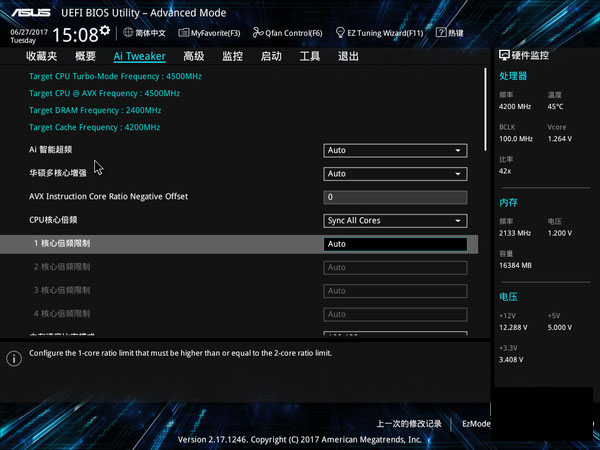Image resolution: width=600 pixels, height=450 pixels.
Task: Switch to the 高级 tab
Action: tap(194, 56)
